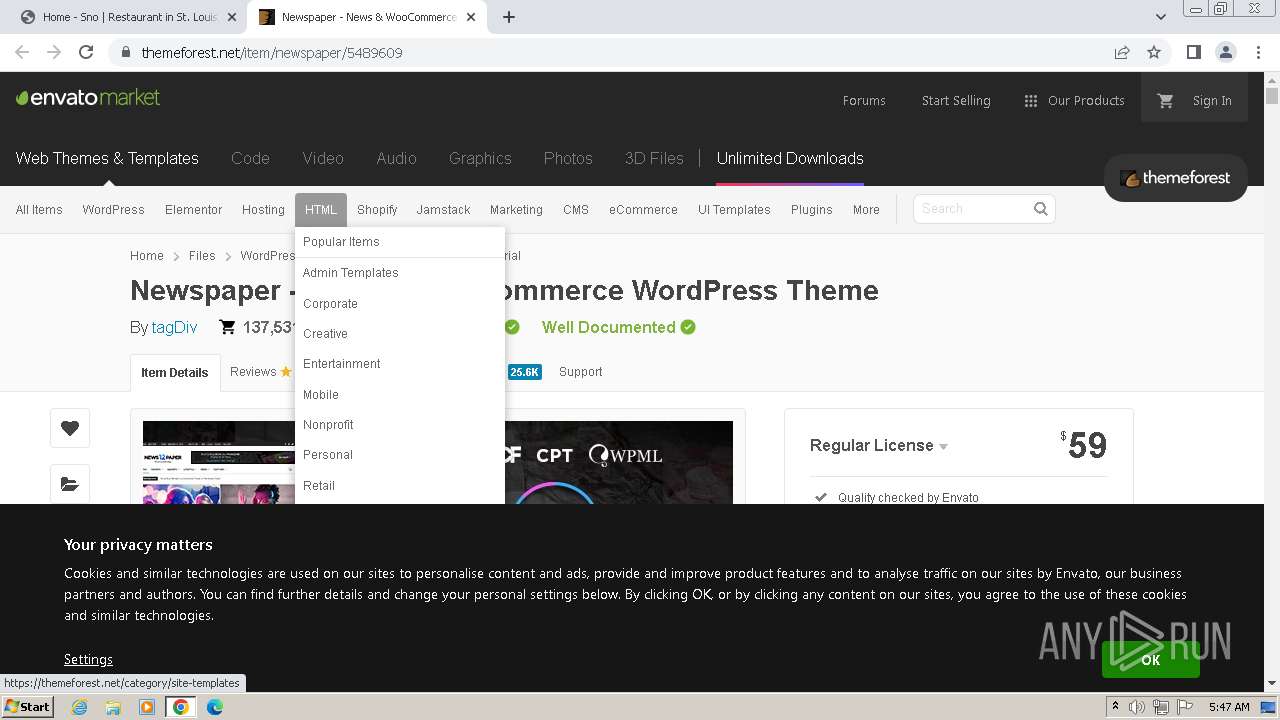Click the action center flag icon

tap(1183, 707)
